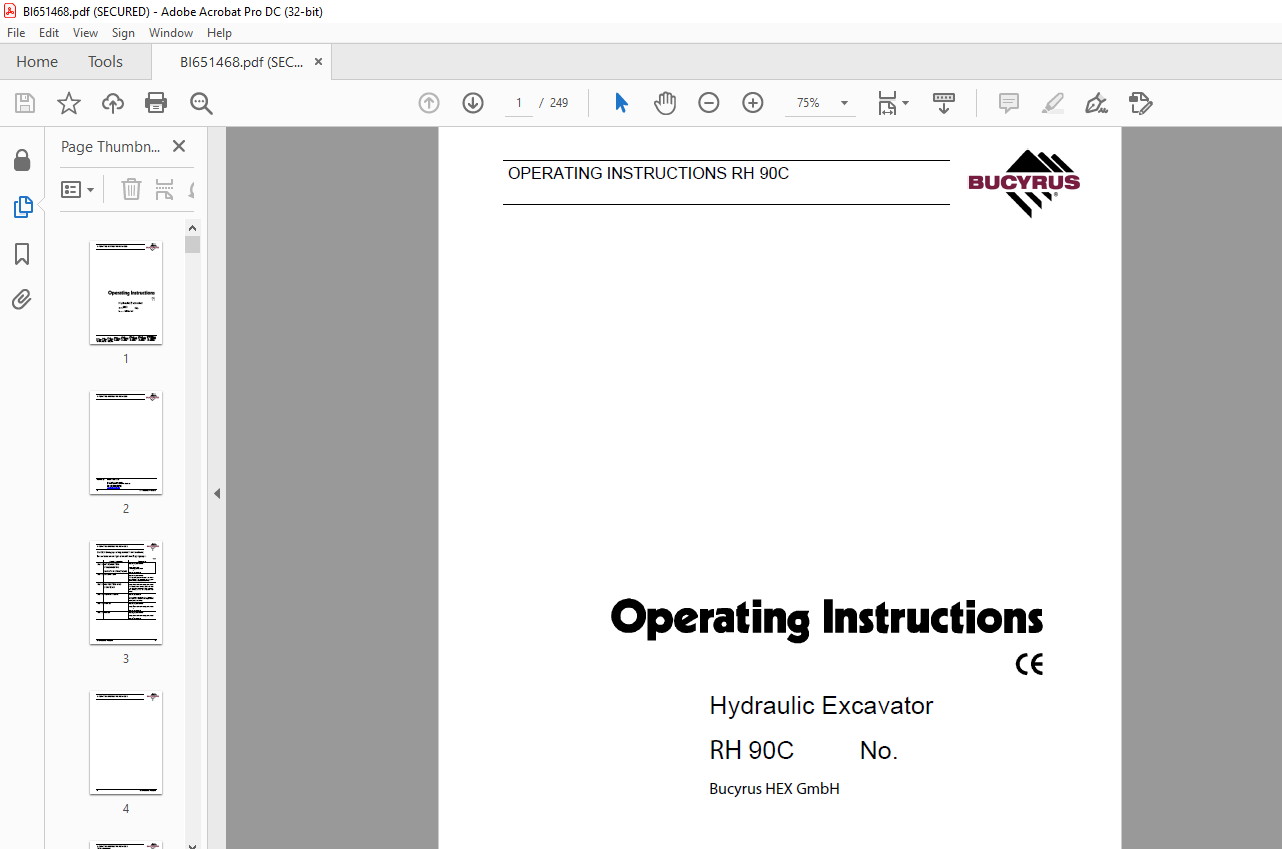The image size is (1282, 849).
Task: Open the Find text magnifier tool
Action: 201,103
